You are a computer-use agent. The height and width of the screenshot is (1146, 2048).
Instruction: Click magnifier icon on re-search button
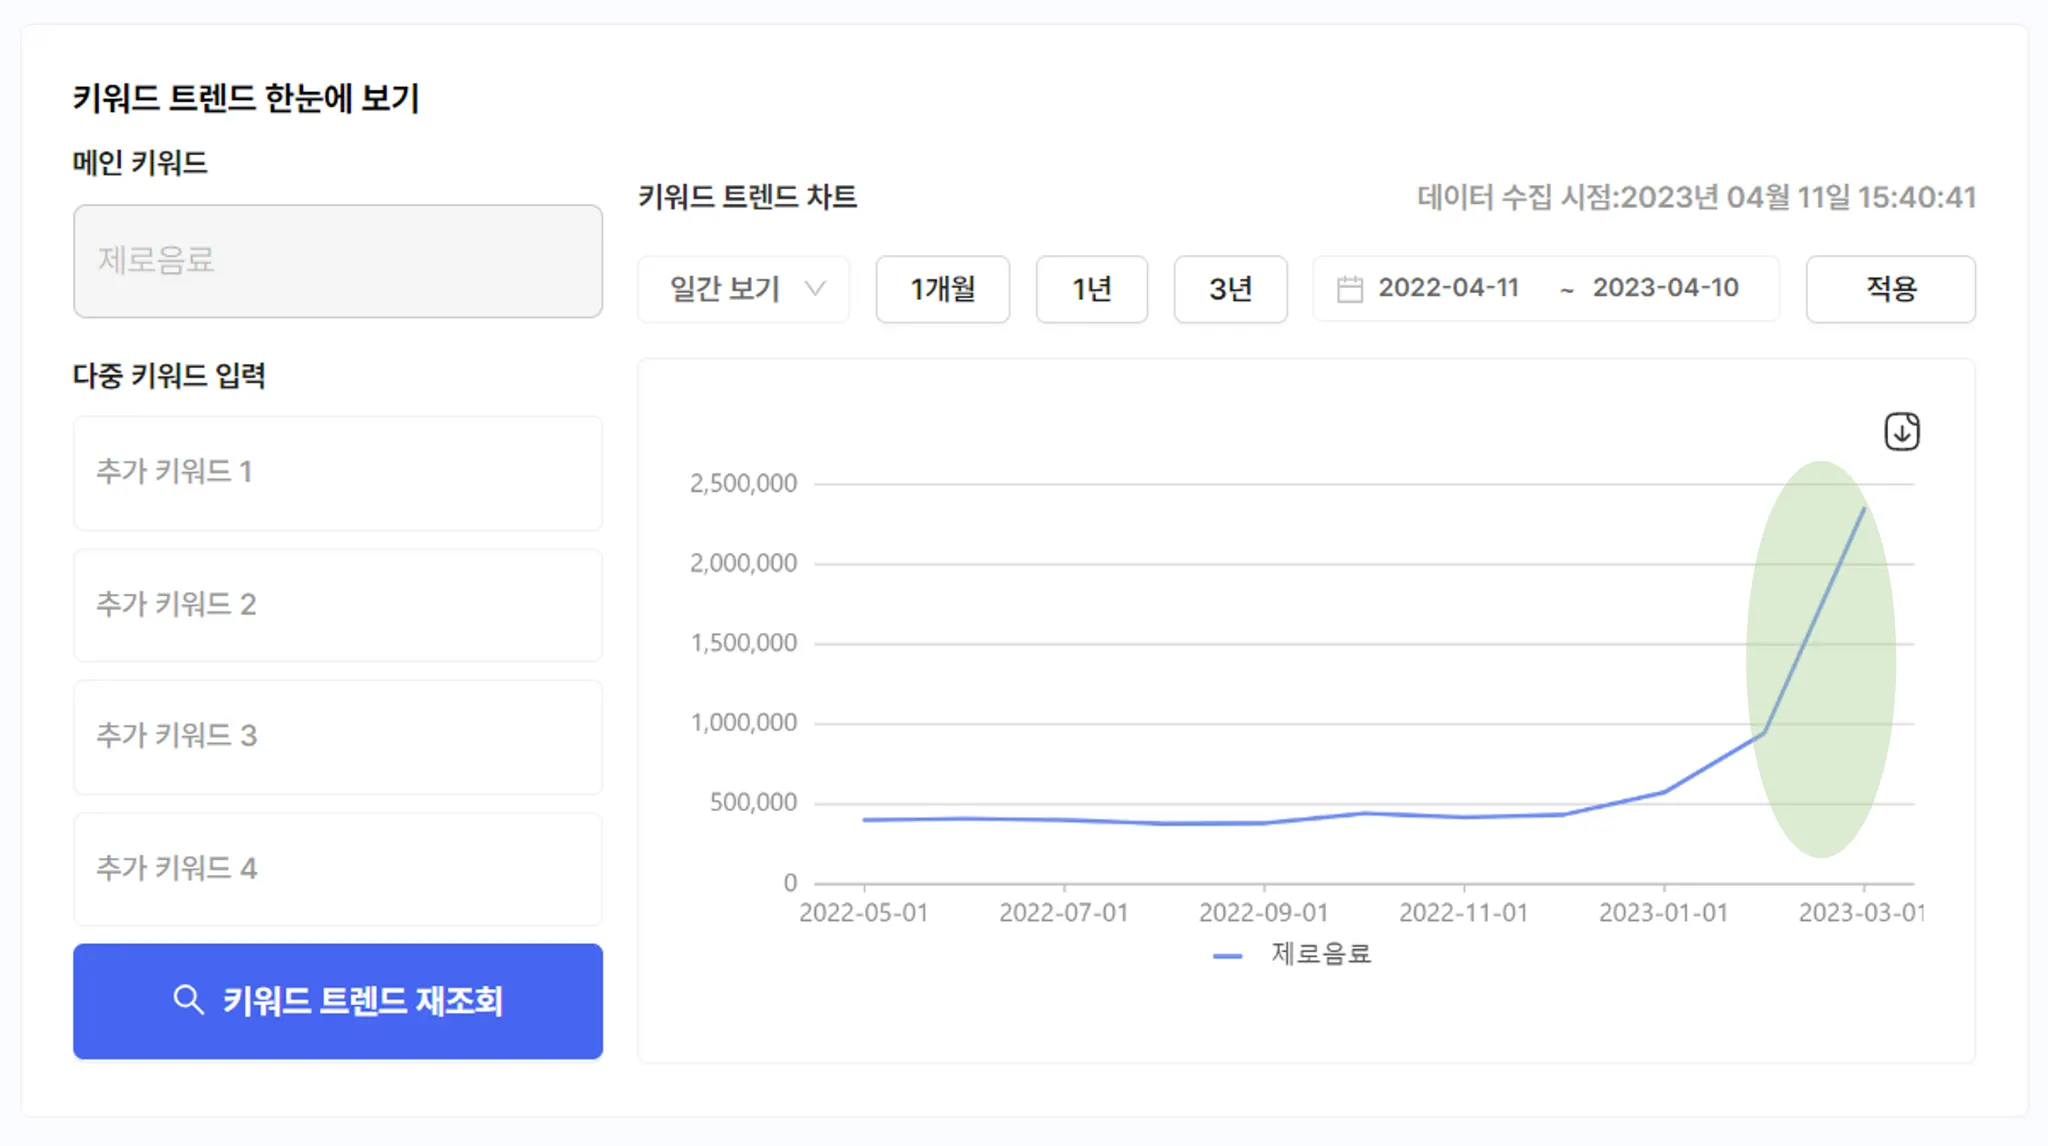coord(188,999)
